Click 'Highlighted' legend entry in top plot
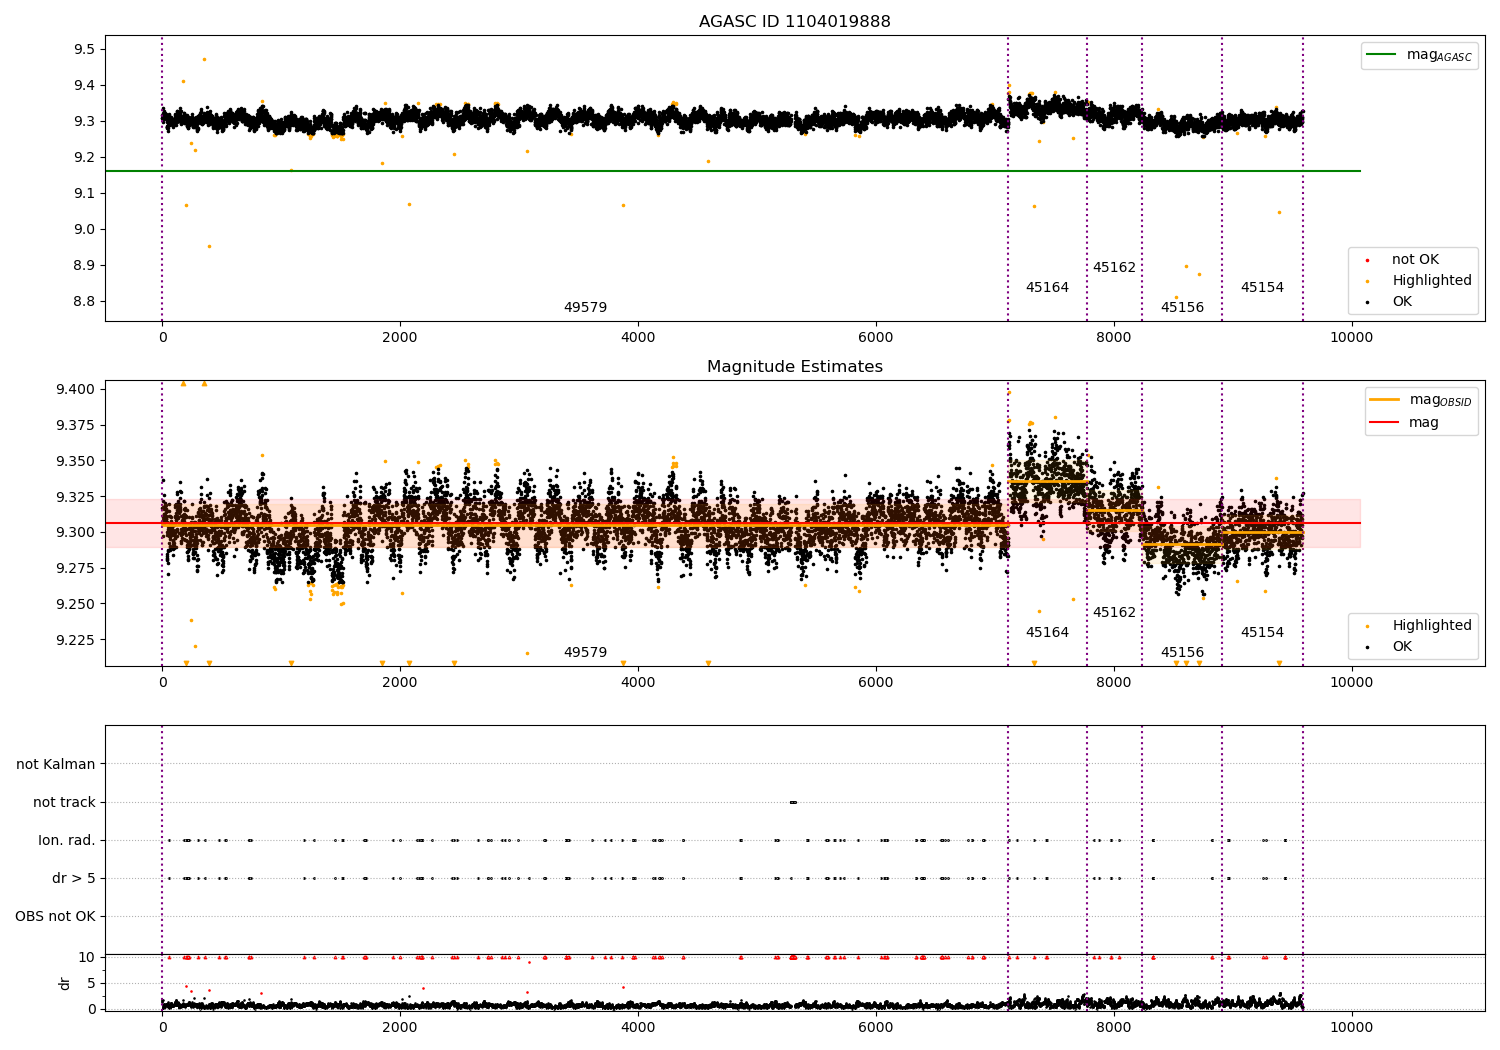 pyautogui.click(x=1419, y=281)
